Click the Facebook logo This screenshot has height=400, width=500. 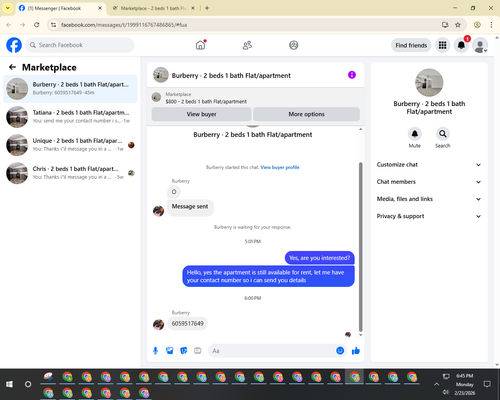pyautogui.click(x=14, y=45)
